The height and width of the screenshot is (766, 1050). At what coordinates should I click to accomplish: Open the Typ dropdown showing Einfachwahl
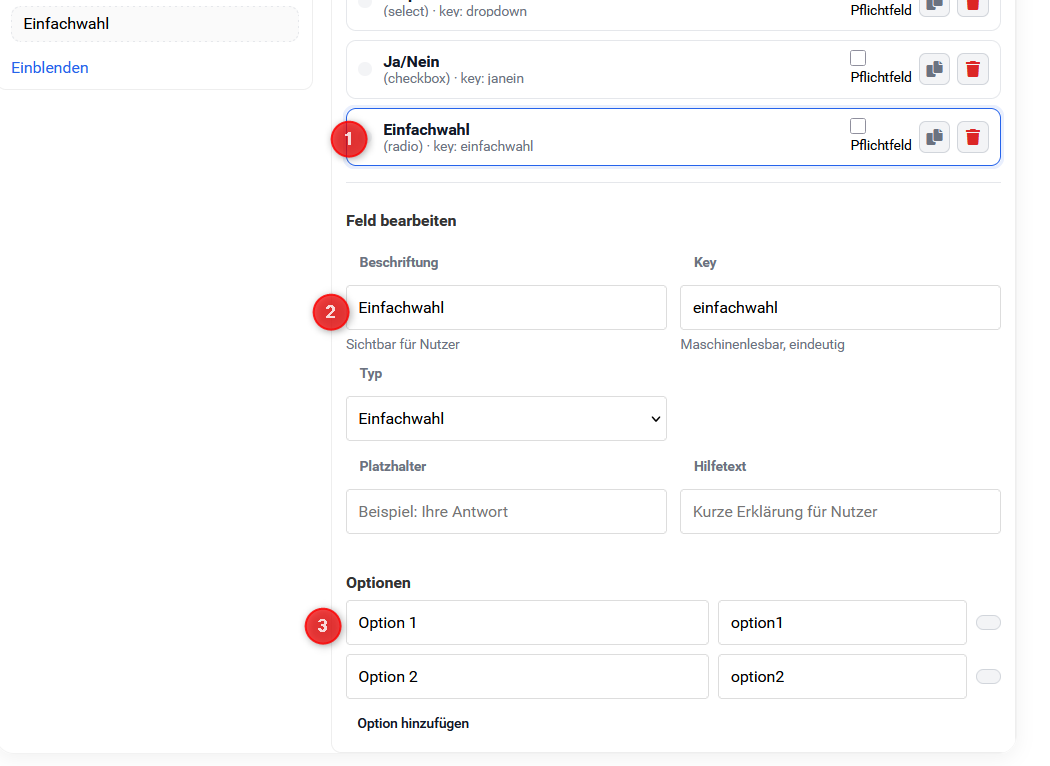point(506,419)
